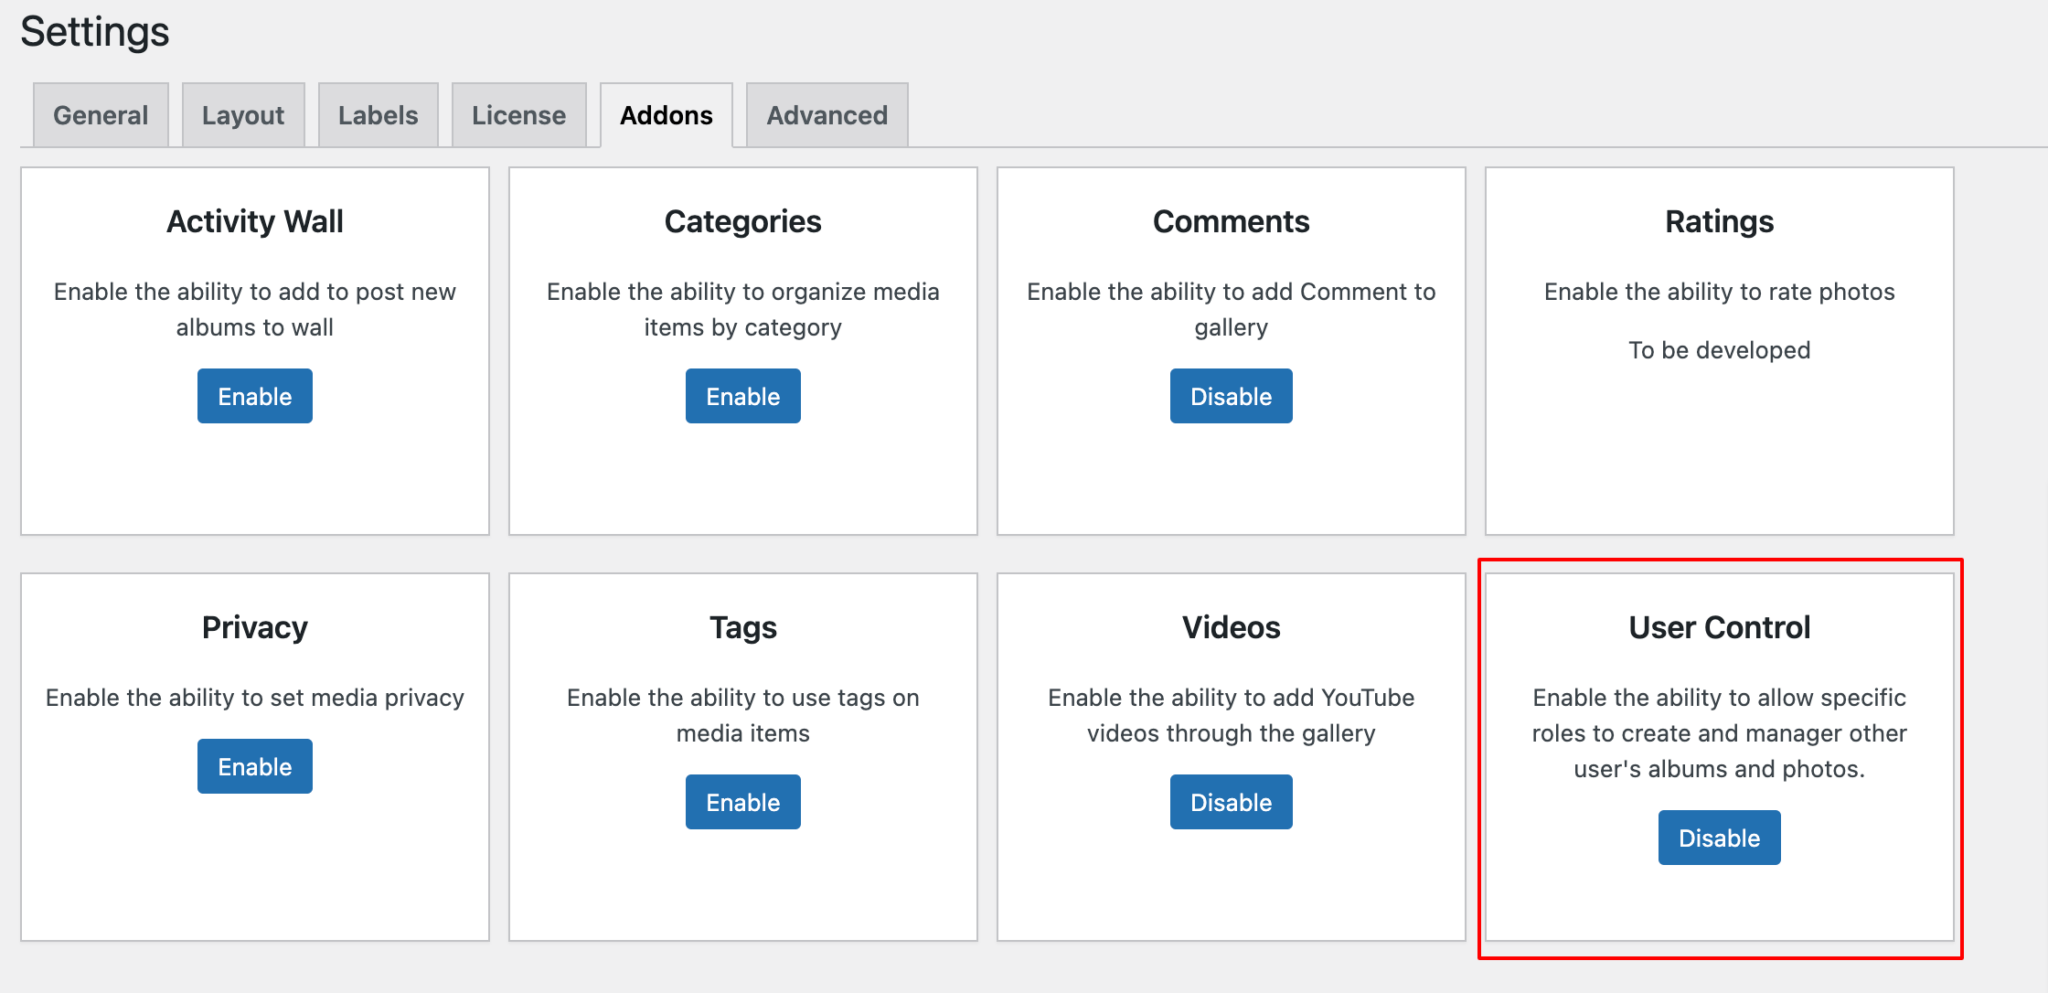The image size is (2048, 993).
Task: View the License tab
Action: point(518,114)
